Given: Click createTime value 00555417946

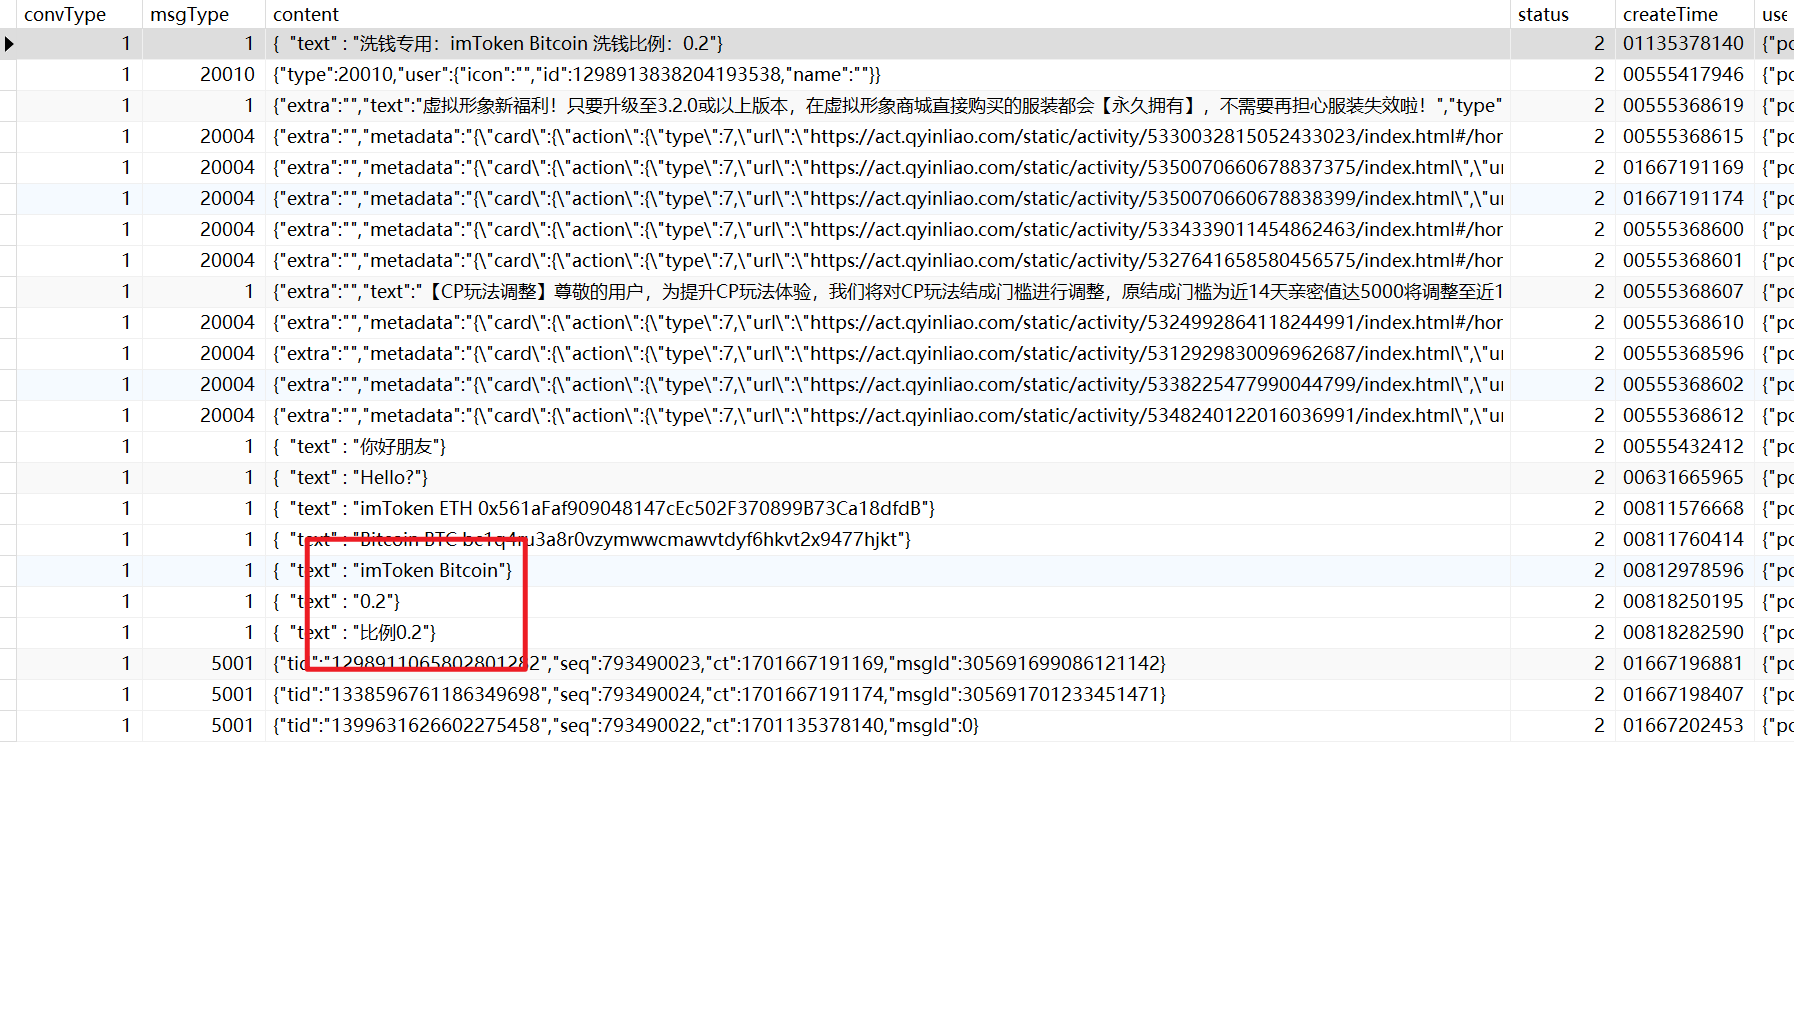Looking at the screenshot, I should click(x=1684, y=74).
